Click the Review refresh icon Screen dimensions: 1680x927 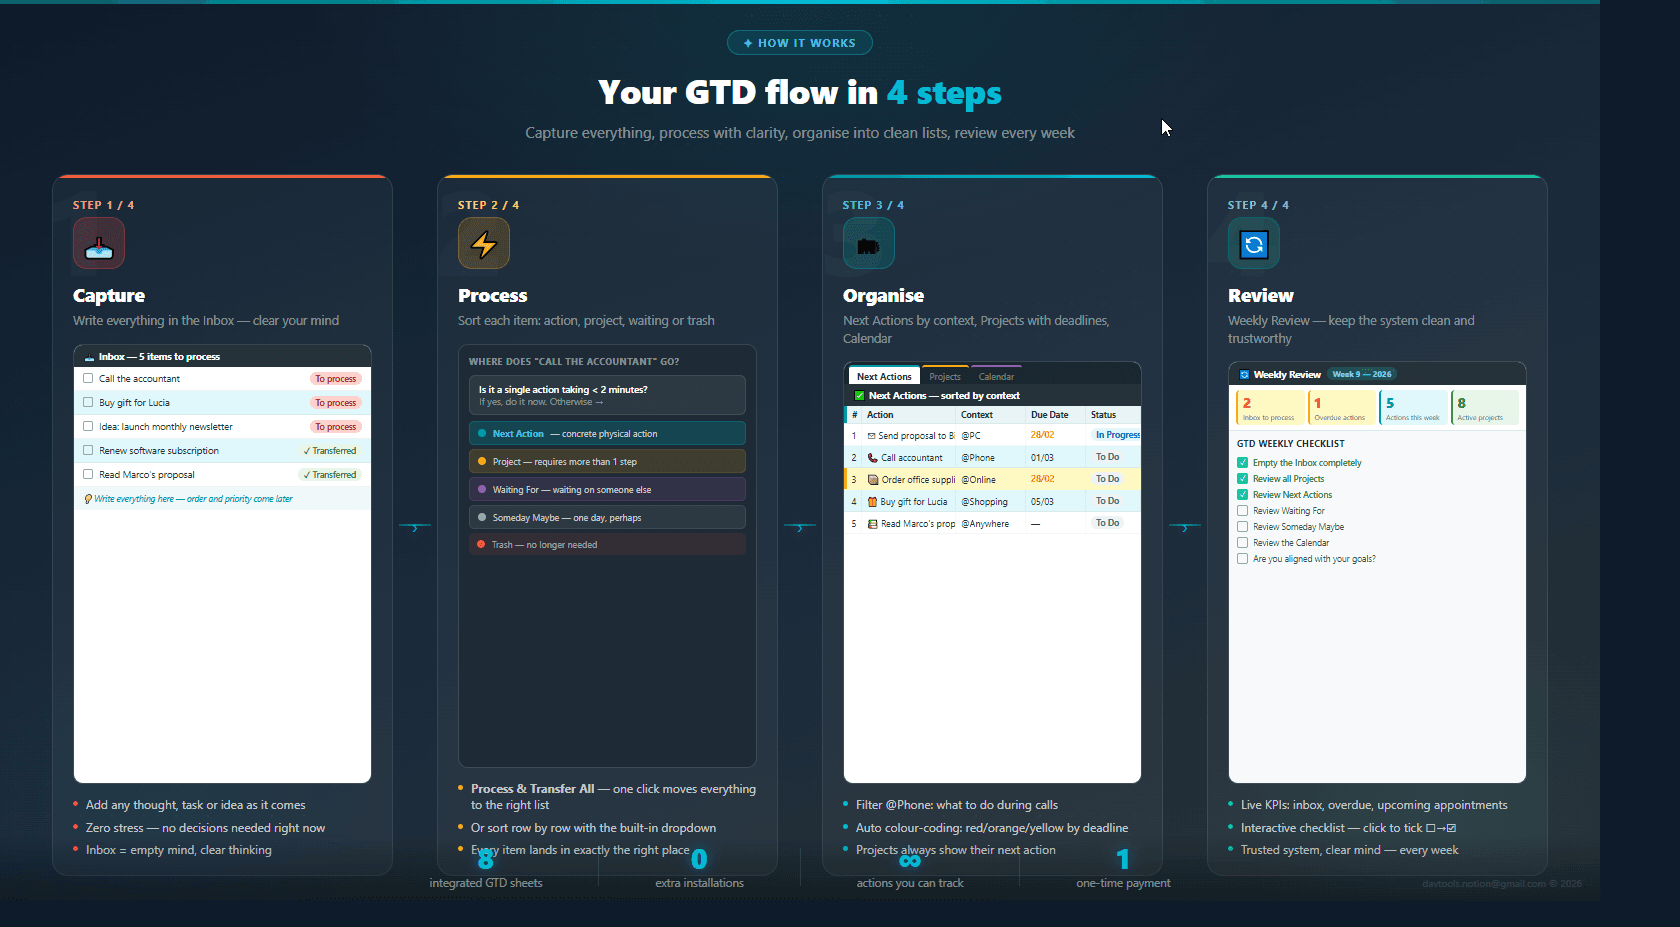point(1253,243)
